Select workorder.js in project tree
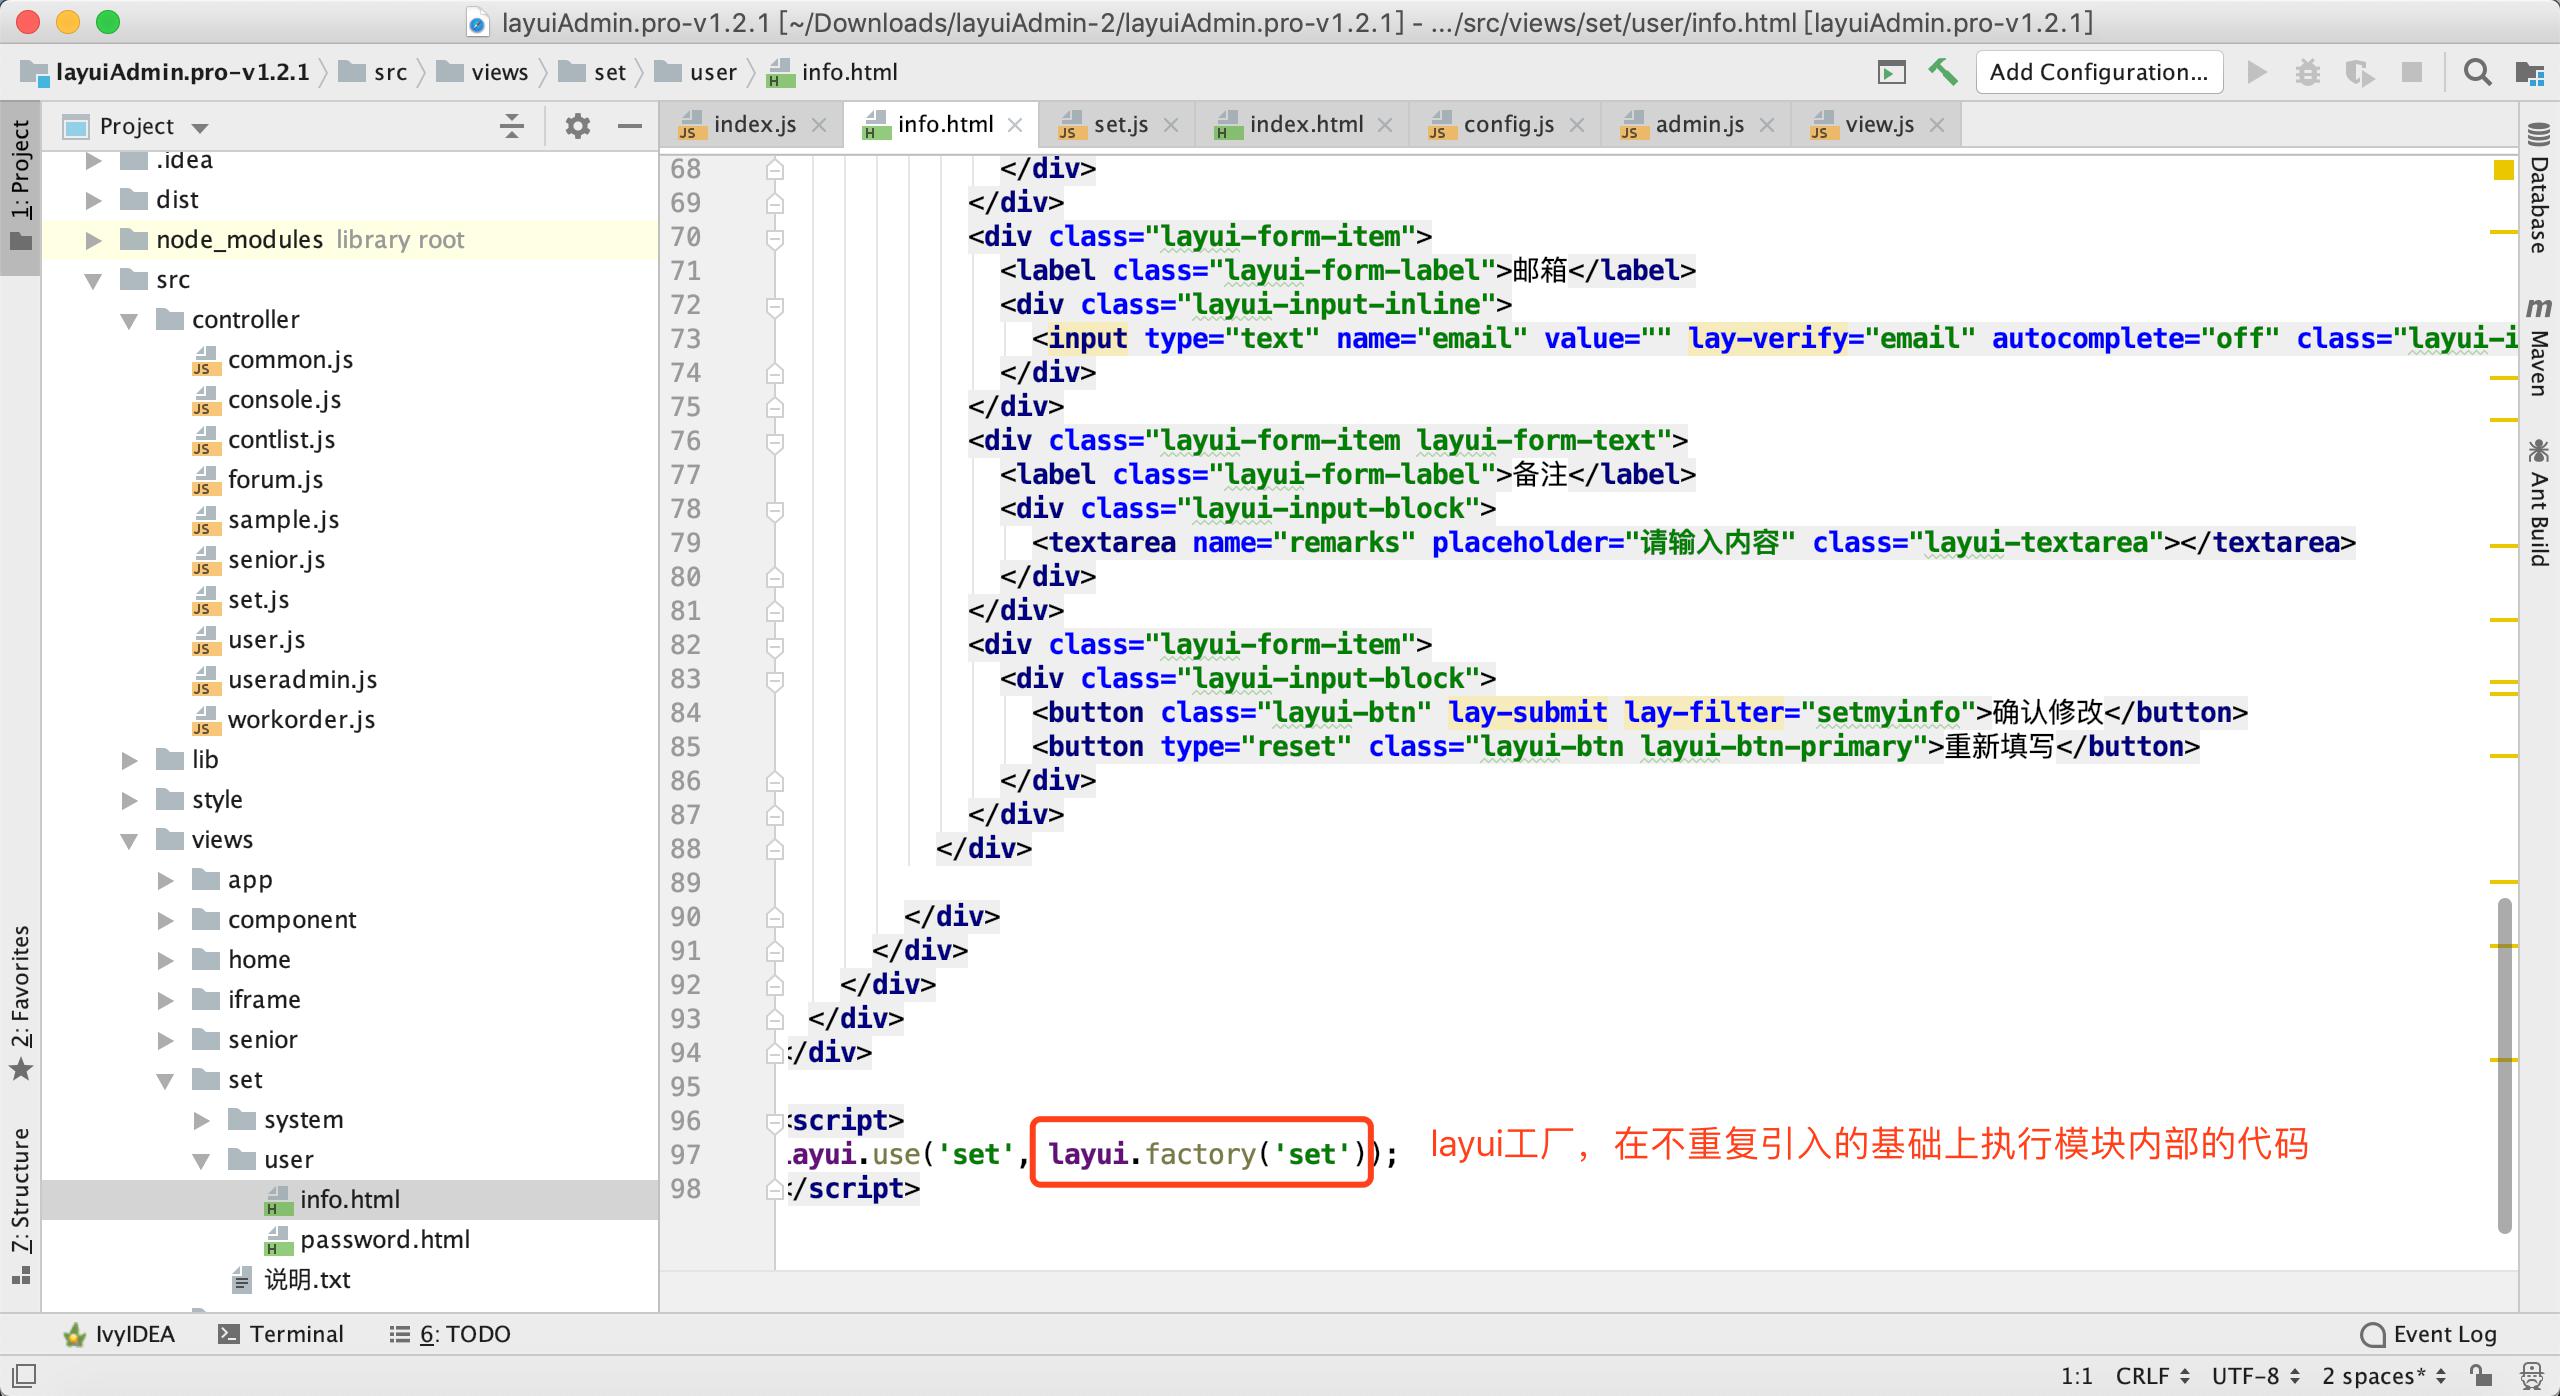This screenshot has height=1396, width=2560. 301,720
